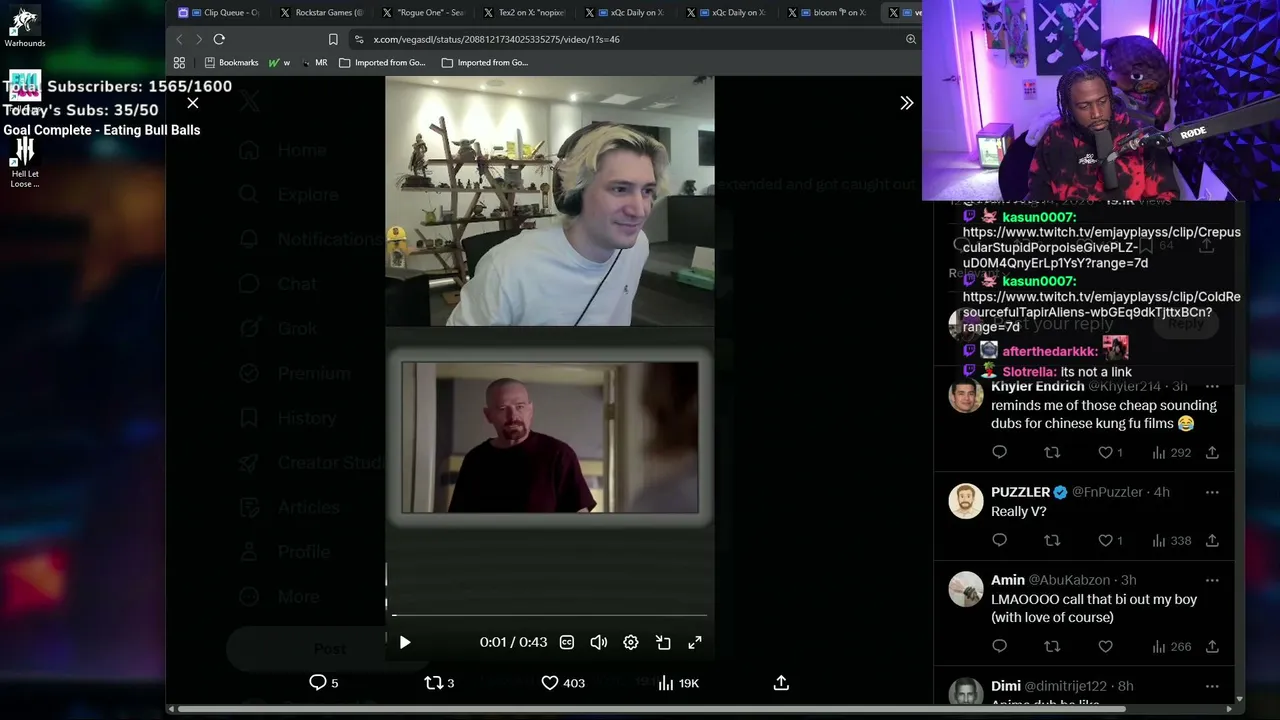Open video playback settings gear

[x=631, y=642]
